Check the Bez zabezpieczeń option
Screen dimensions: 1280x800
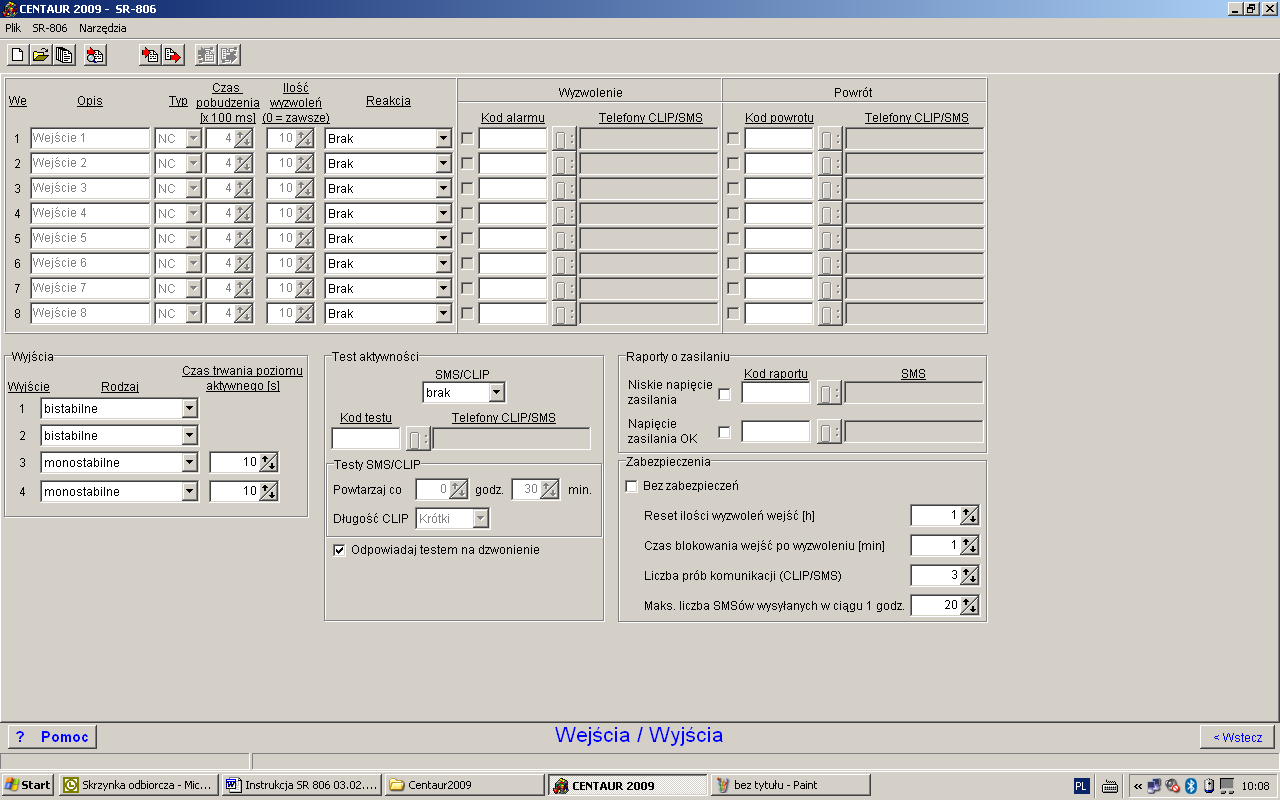[631, 486]
